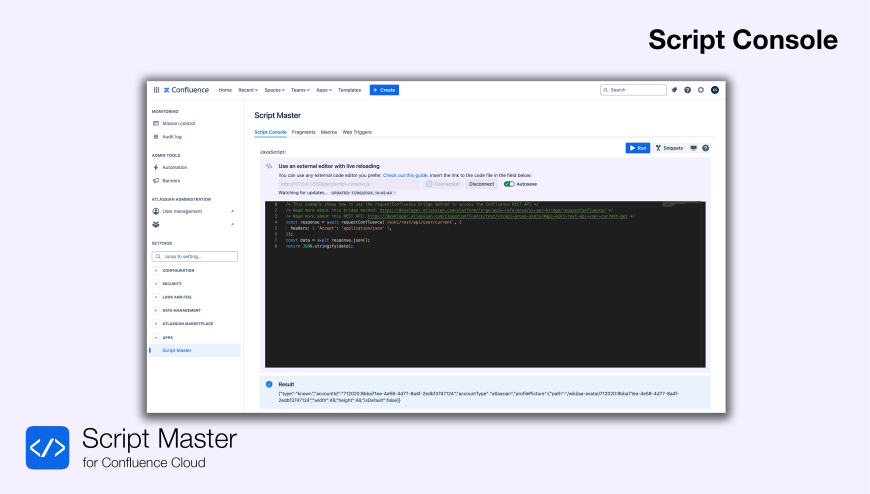Expand the Configuration settings section

tap(156, 270)
